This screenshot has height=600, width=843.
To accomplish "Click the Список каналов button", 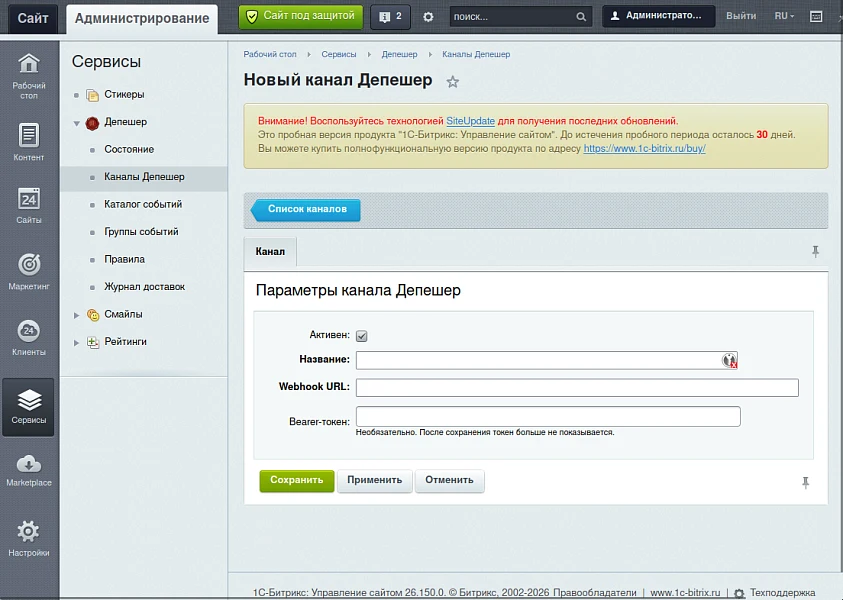I will 306,209.
